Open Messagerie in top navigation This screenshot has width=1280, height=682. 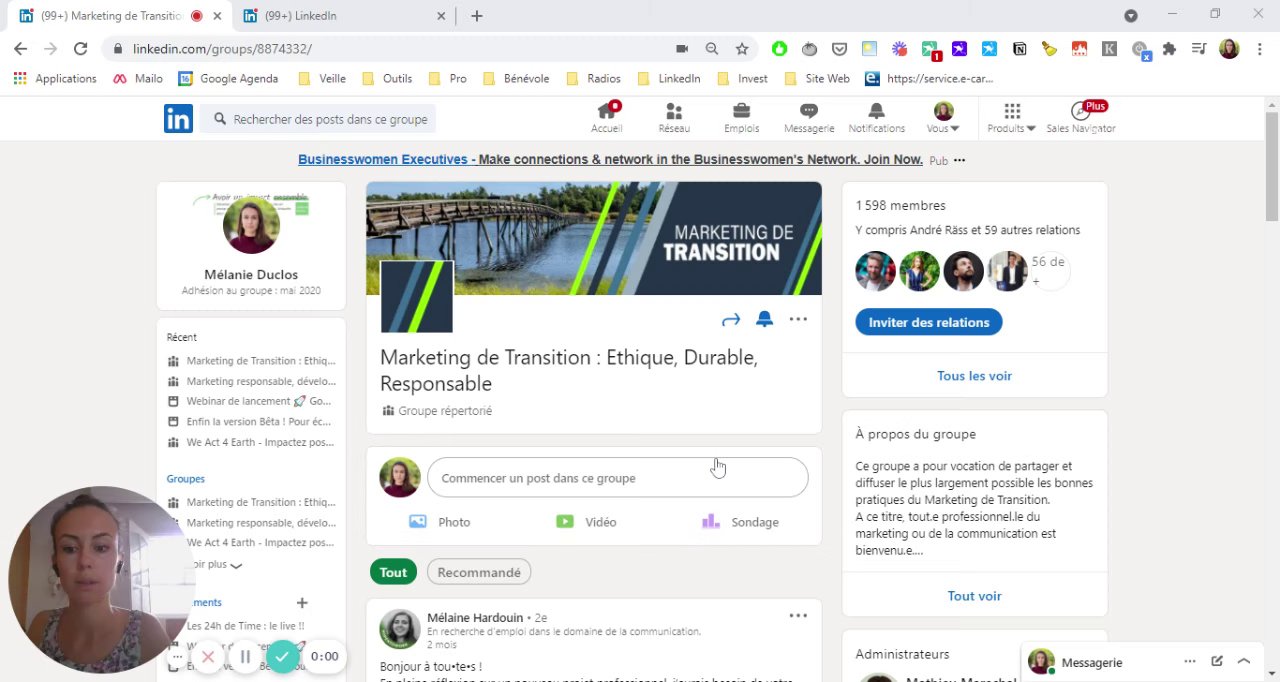[809, 117]
